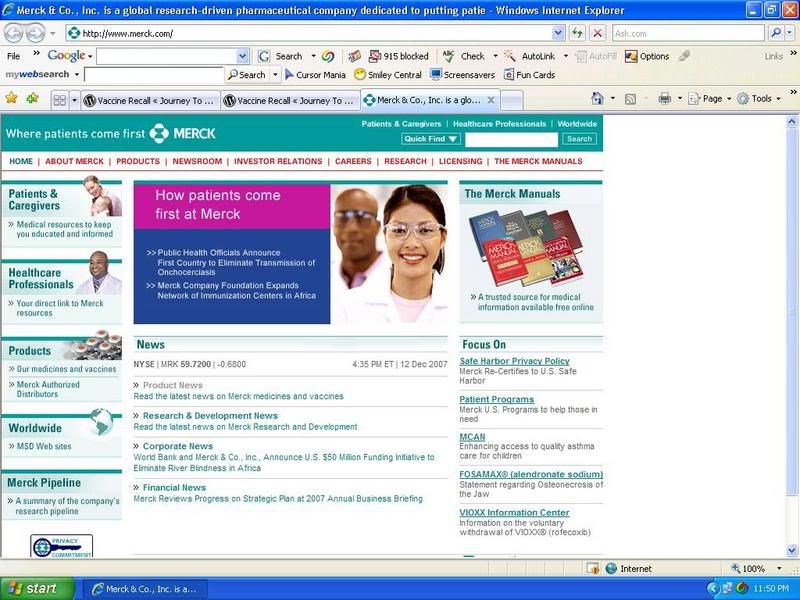This screenshot has width=800, height=600.
Task: Open the 915 blocked popup blocker
Action: click(398, 56)
